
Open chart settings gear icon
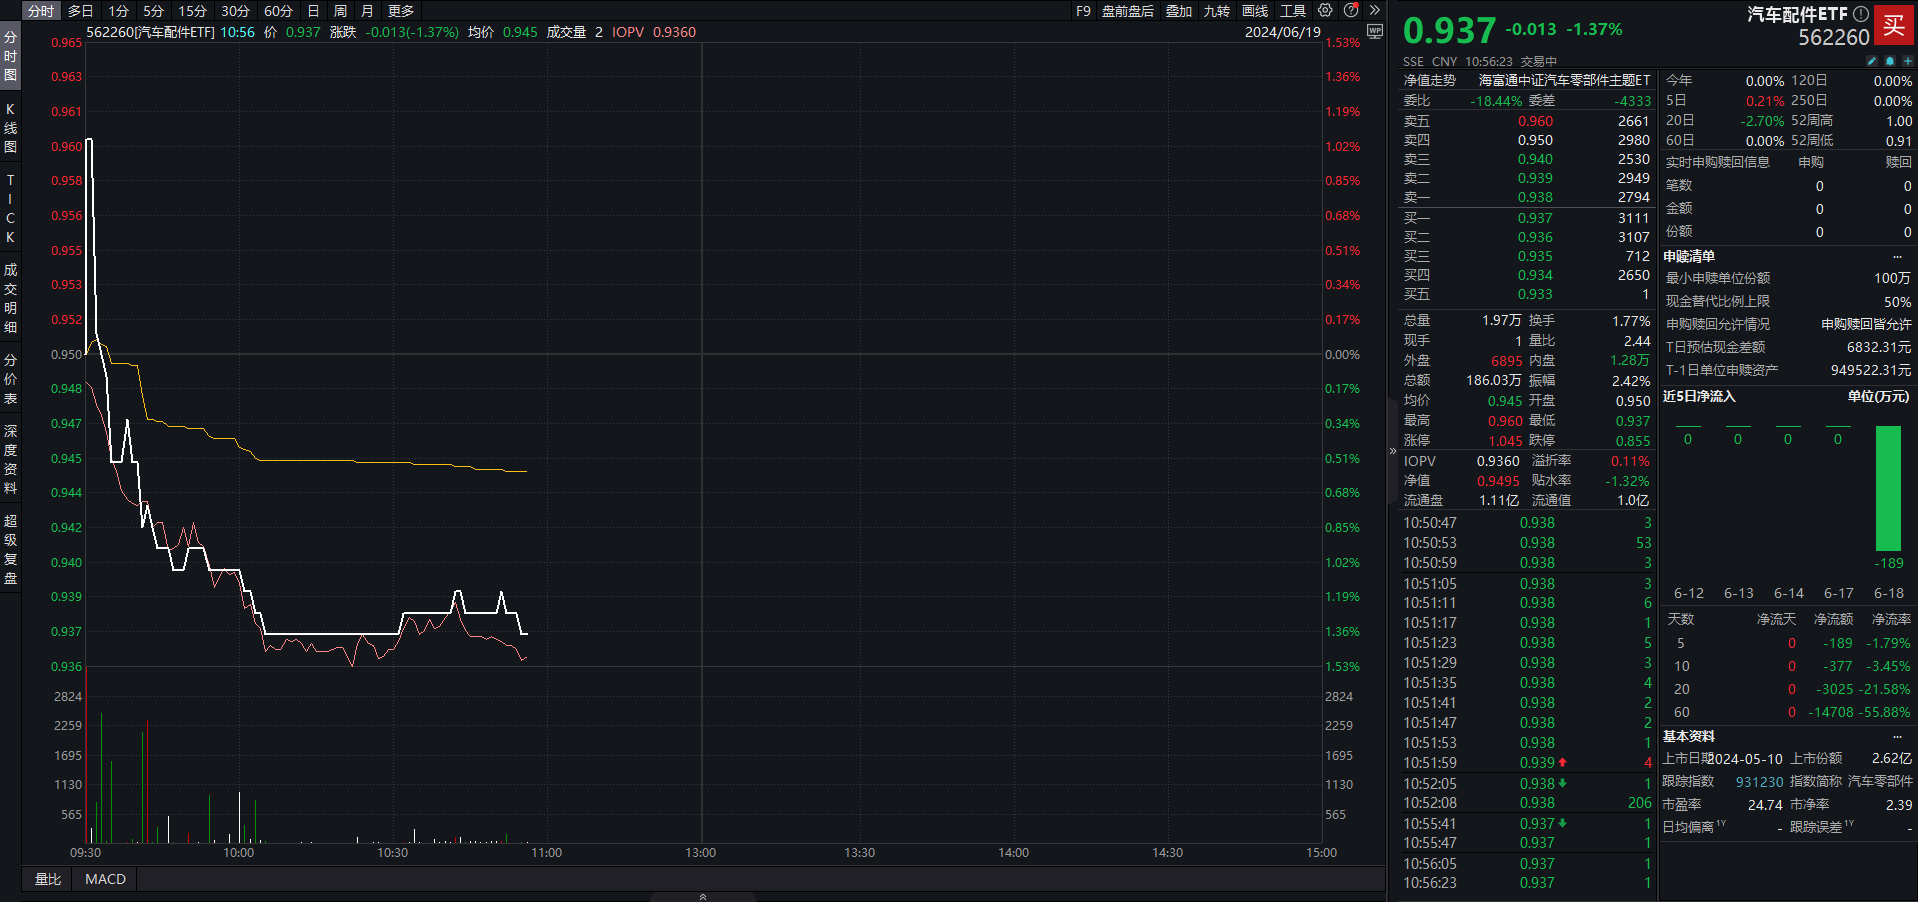click(1325, 11)
